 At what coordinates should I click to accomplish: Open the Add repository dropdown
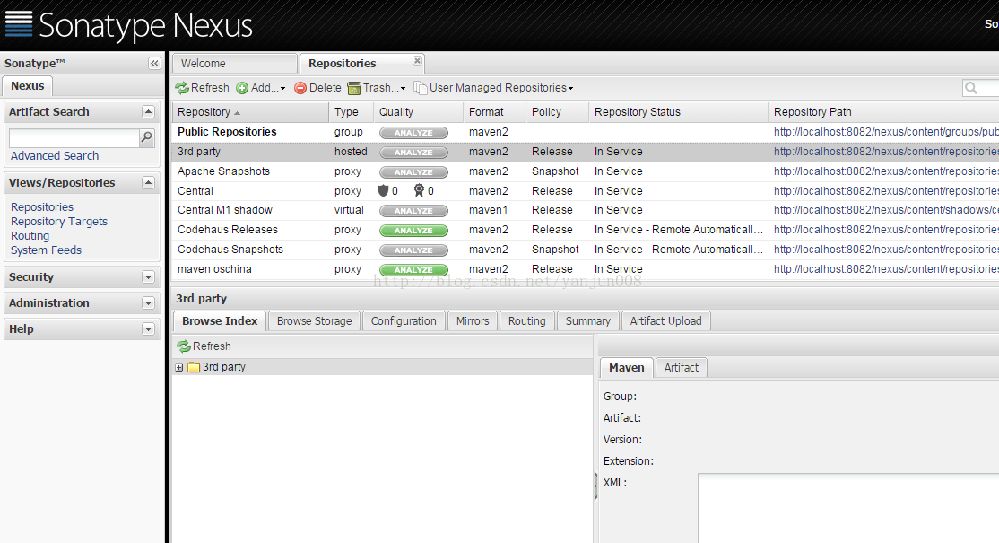point(261,88)
